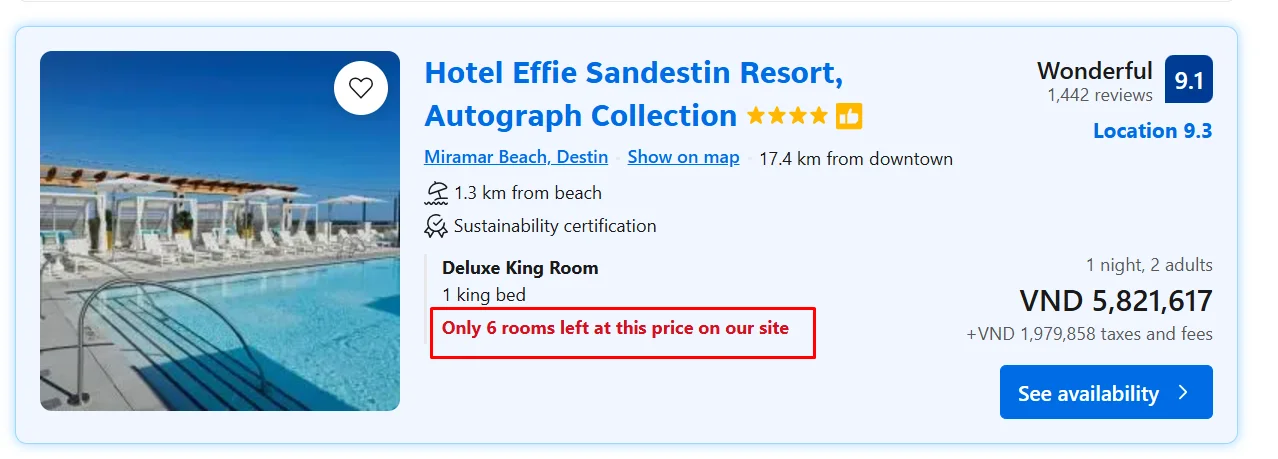Click the arrow chevron on See availability
Image resolution: width=1278 pixels, height=459 pixels.
click(x=1184, y=393)
